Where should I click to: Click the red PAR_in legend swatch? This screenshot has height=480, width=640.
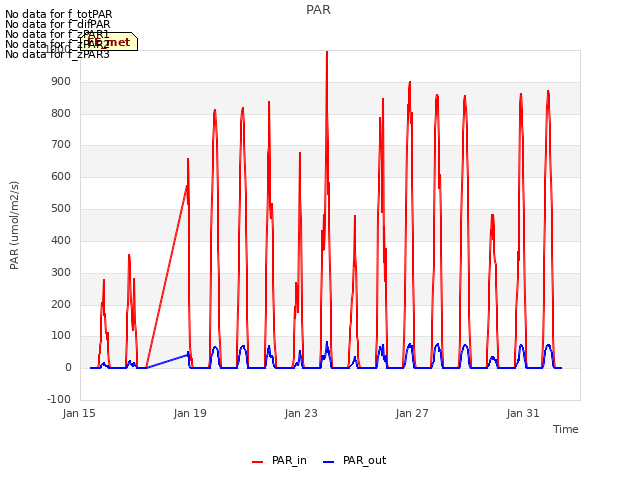[x=258, y=462]
